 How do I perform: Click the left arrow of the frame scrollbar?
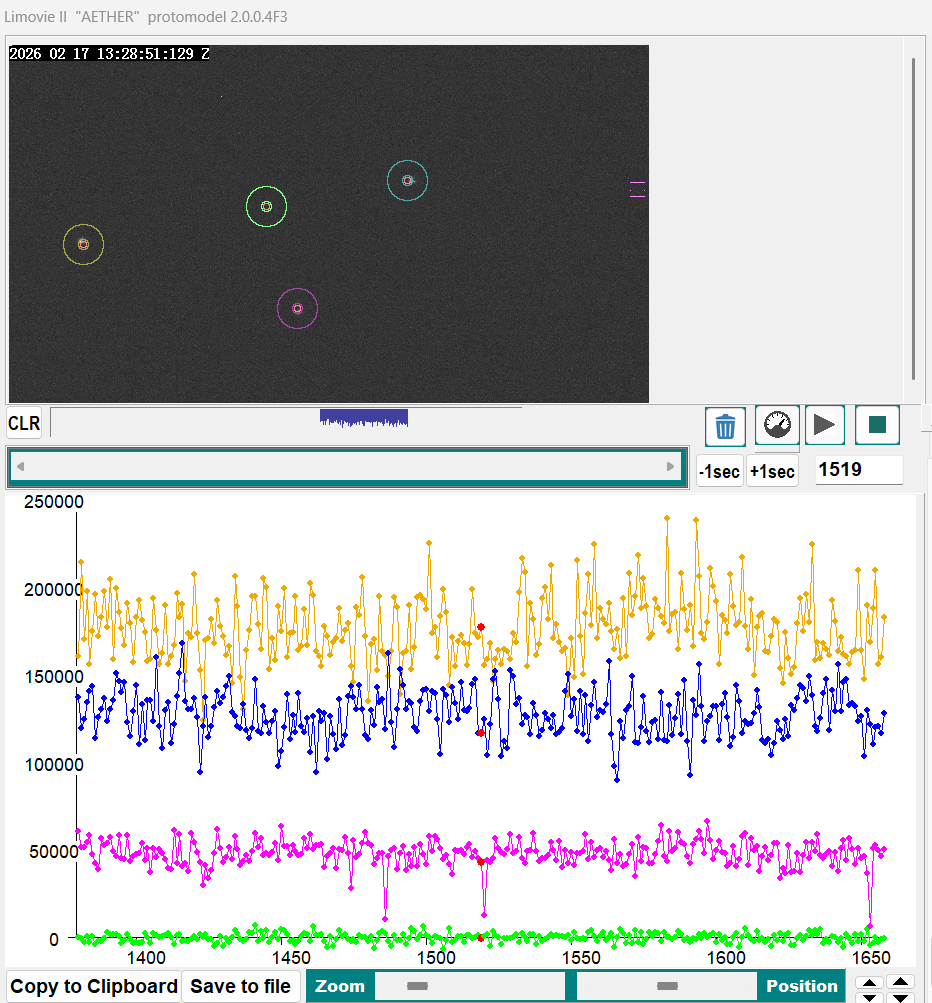20,467
